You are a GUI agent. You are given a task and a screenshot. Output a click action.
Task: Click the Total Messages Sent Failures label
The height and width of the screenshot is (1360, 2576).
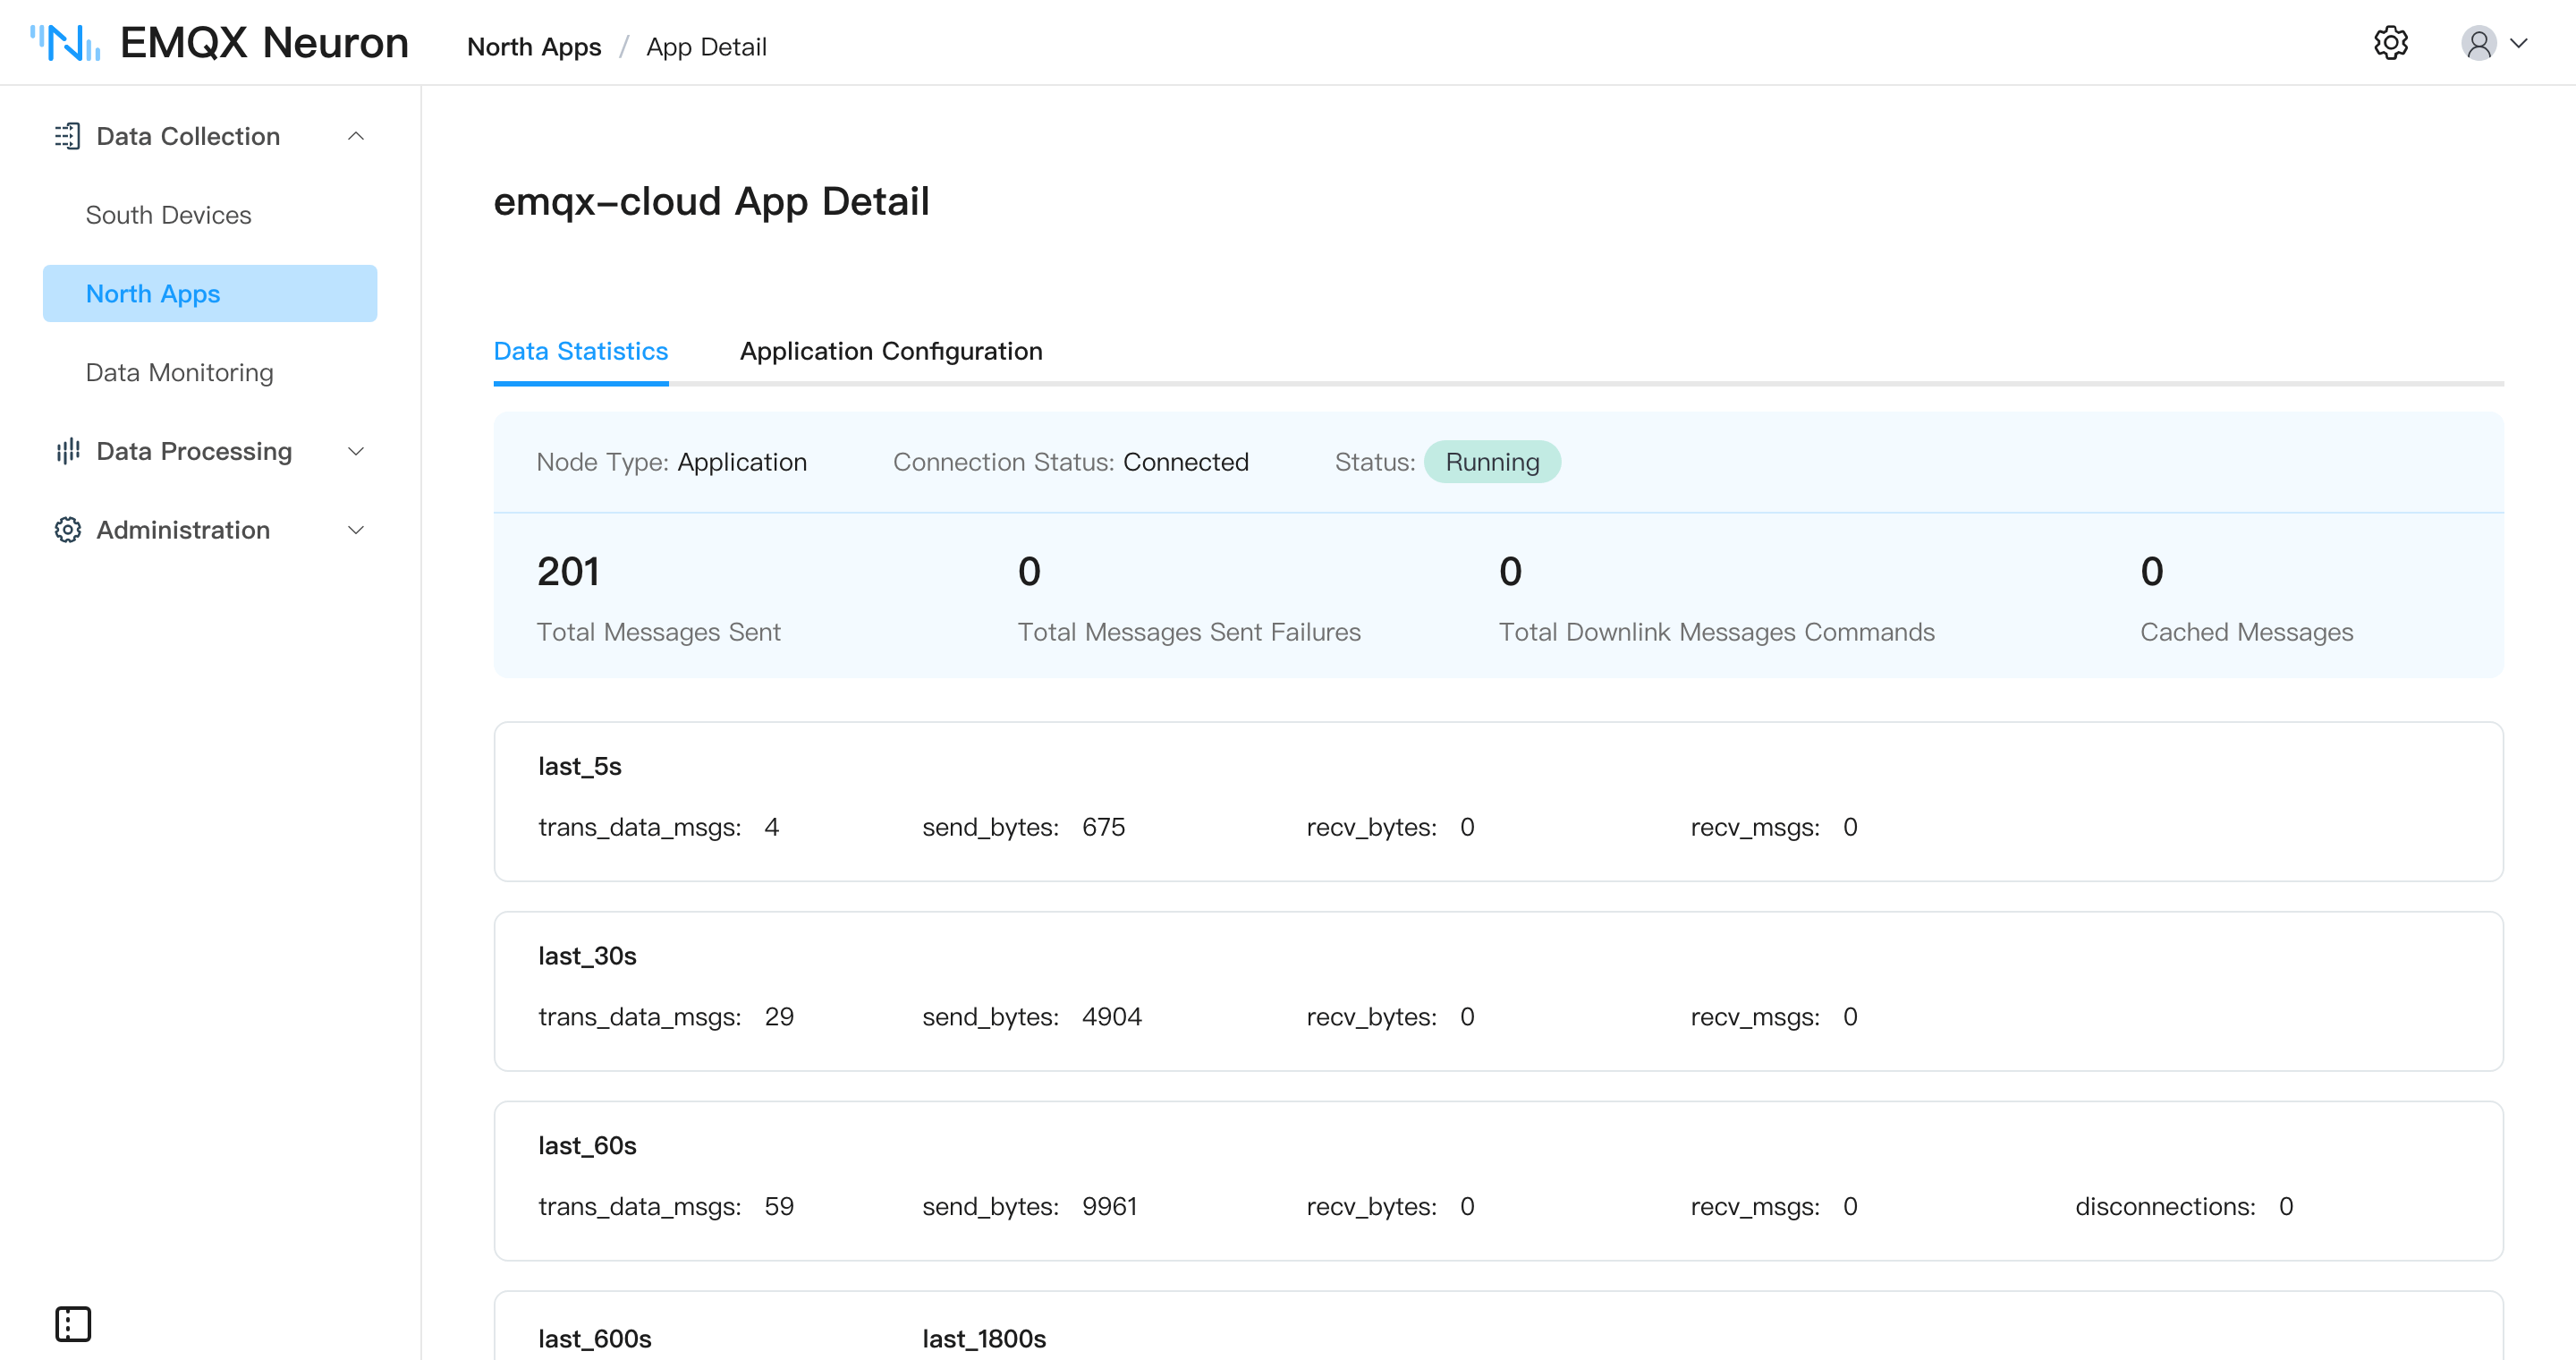[x=1189, y=632]
